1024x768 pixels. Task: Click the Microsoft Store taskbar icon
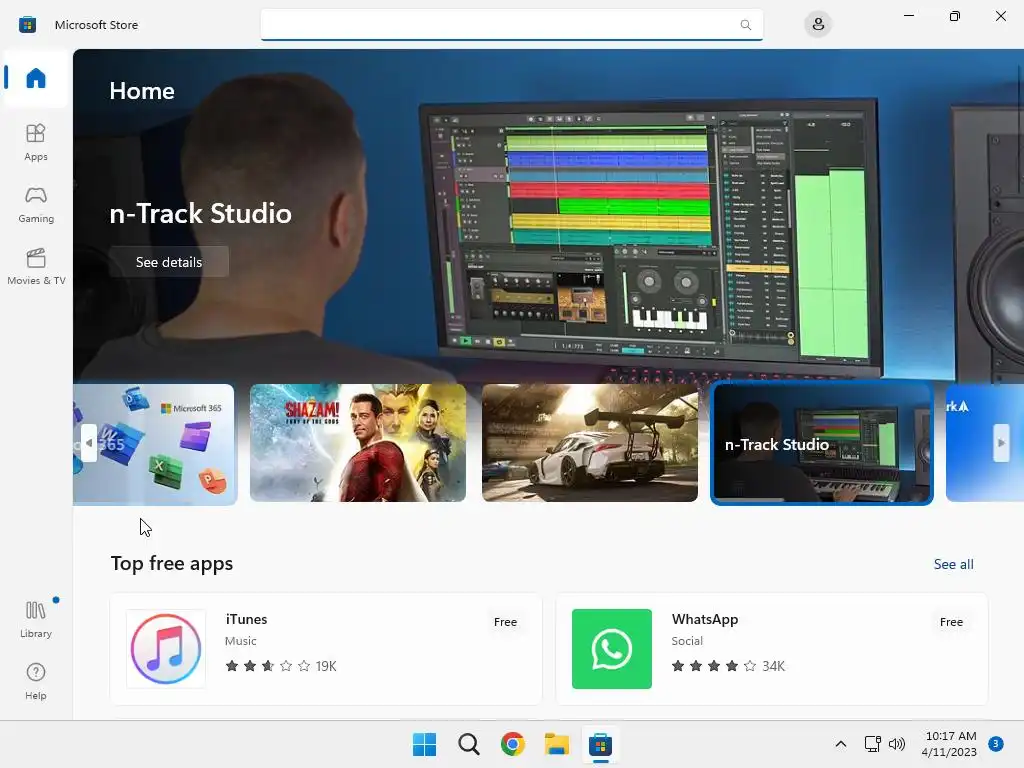tap(600, 744)
